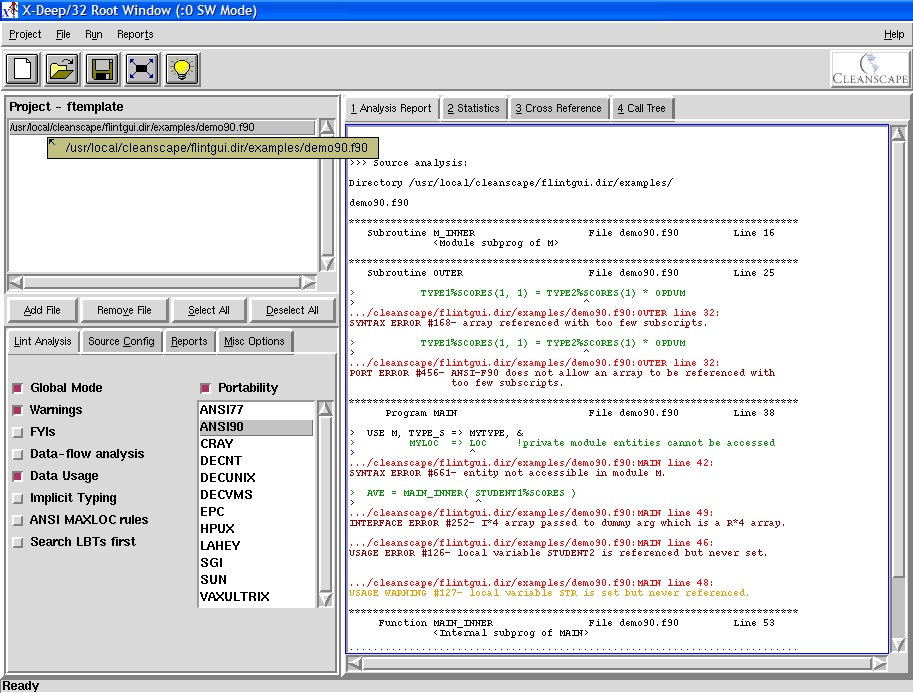Image resolution: width=913 pixels, height=693 pixels.
Task: Enable Data-flow analysis checkbox
Action: [x=18, y=454]
